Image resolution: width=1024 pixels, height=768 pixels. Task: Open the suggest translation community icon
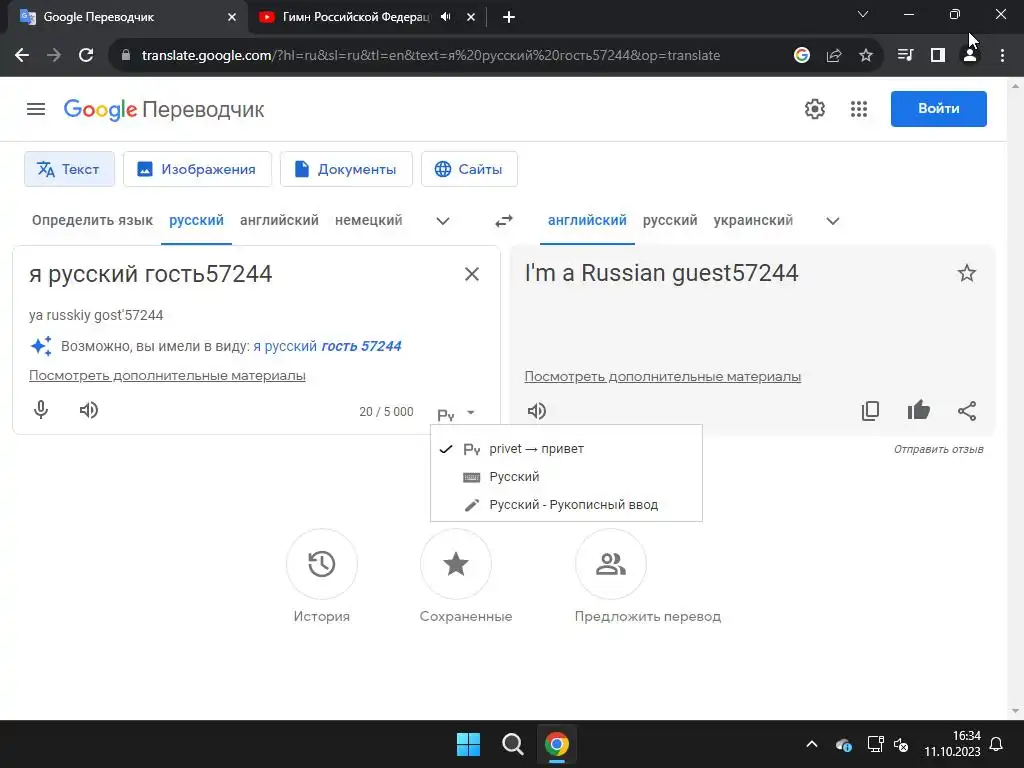(x=611, y=564)
